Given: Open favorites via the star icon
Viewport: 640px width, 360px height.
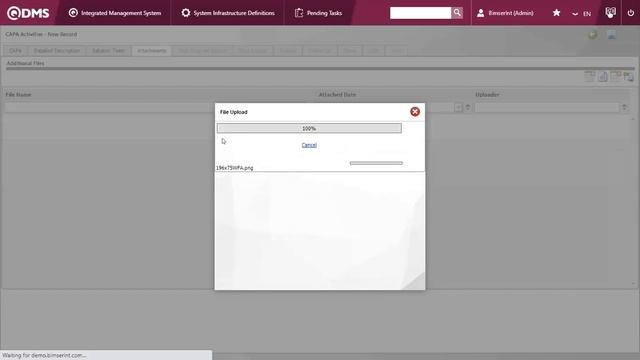Looking at the screenshot, I should point(556,13).
